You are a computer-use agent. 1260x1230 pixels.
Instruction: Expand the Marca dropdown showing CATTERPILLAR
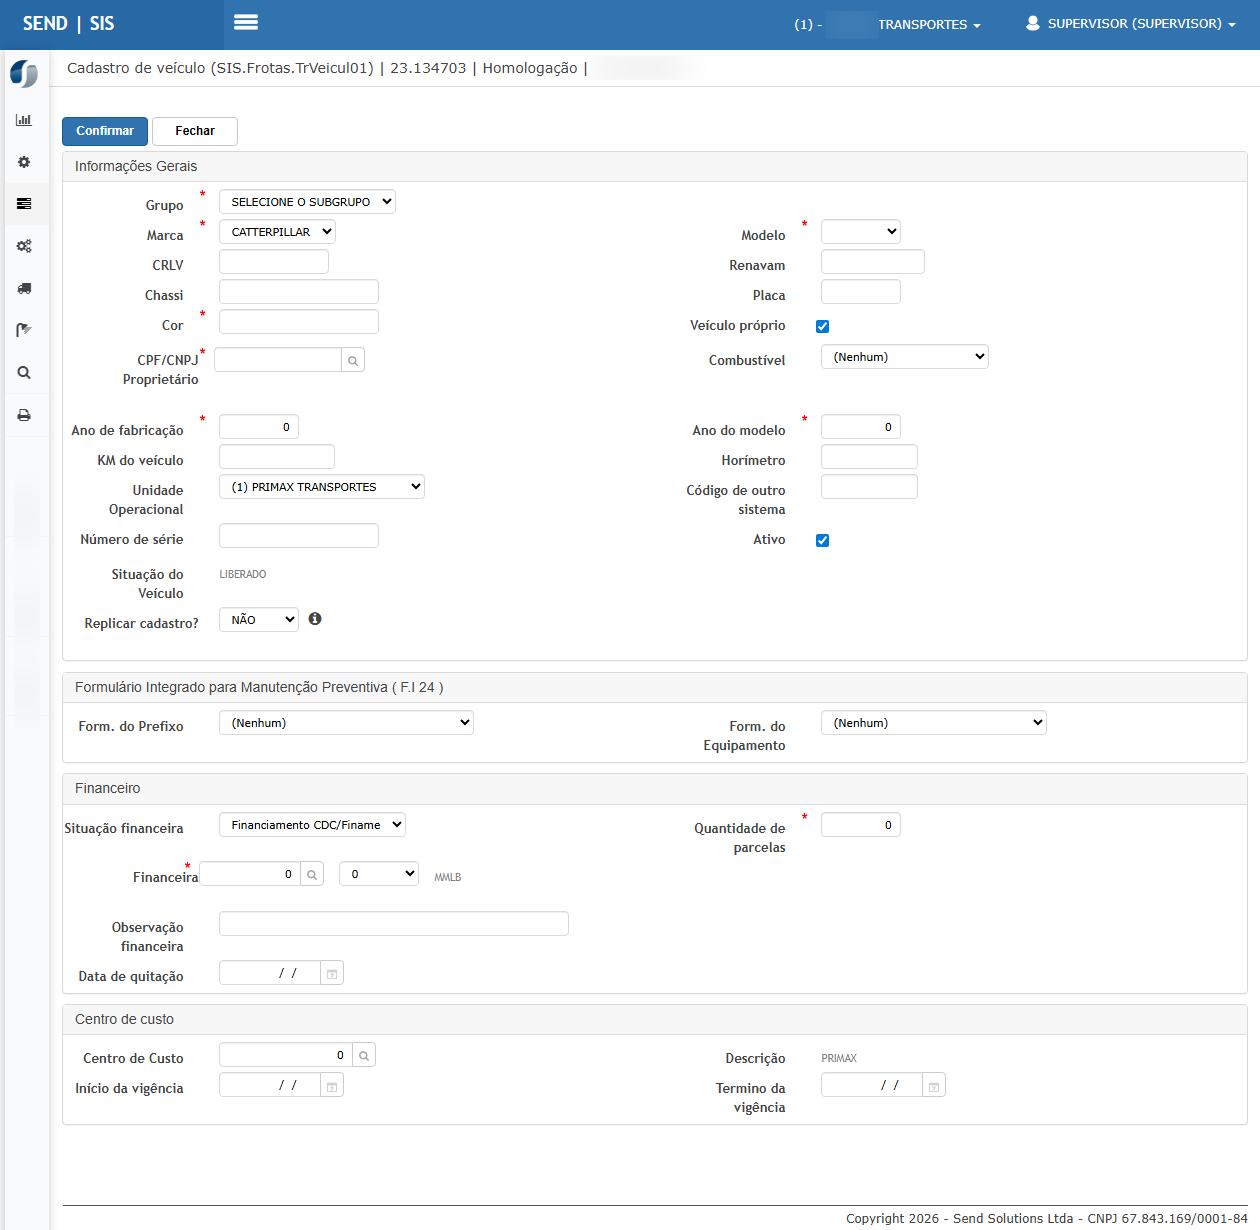point(277,232)
